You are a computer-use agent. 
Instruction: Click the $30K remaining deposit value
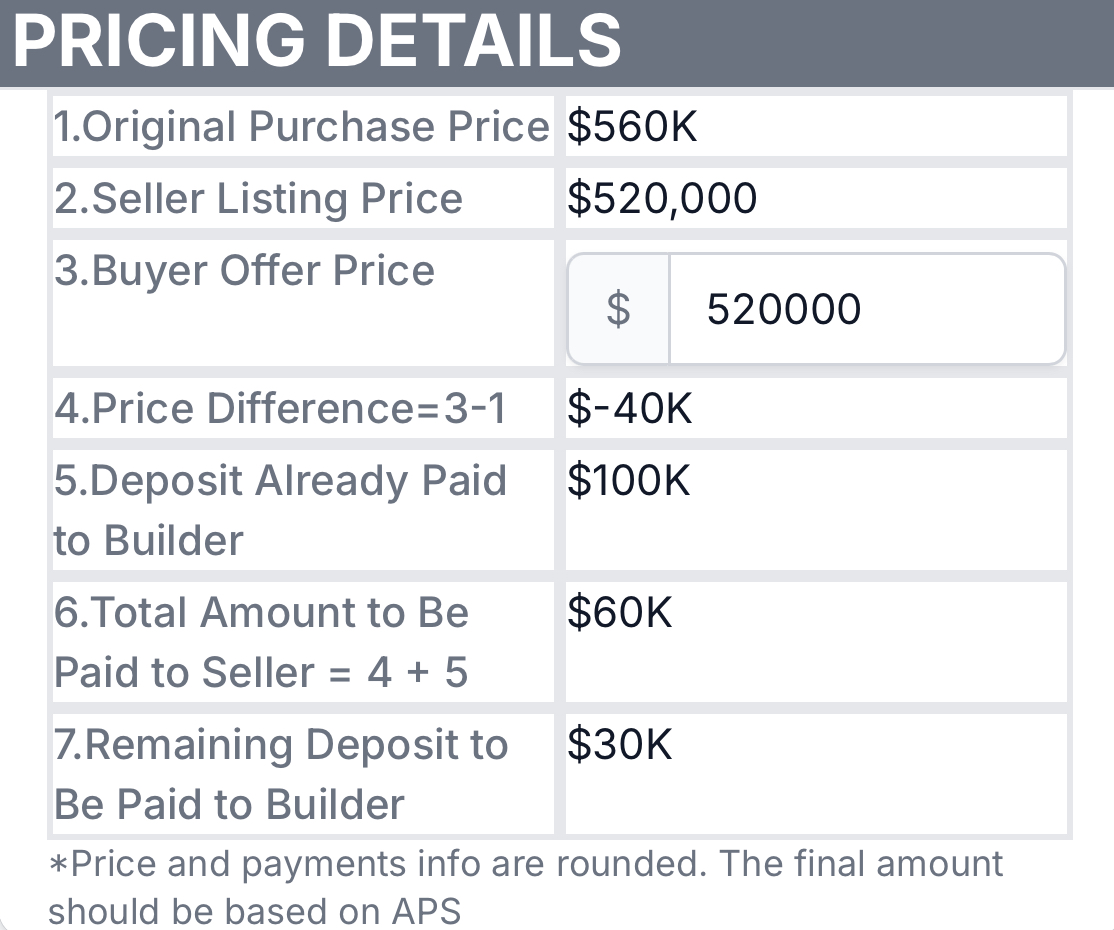[x=620, y=745]
